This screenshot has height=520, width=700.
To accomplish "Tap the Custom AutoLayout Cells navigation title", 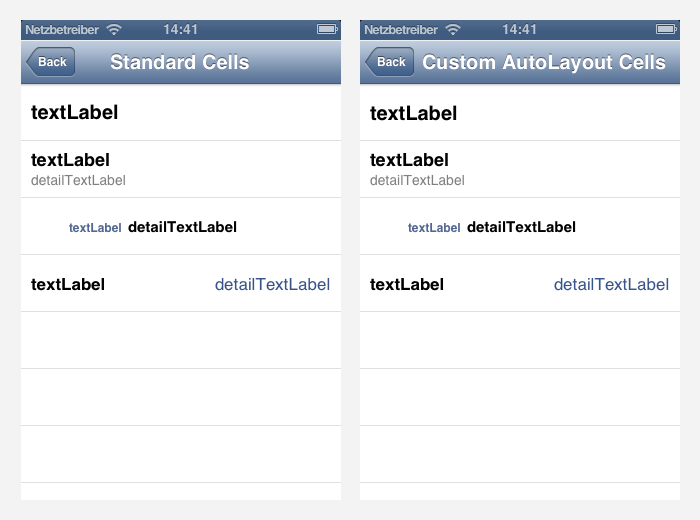I will [544, 63].
